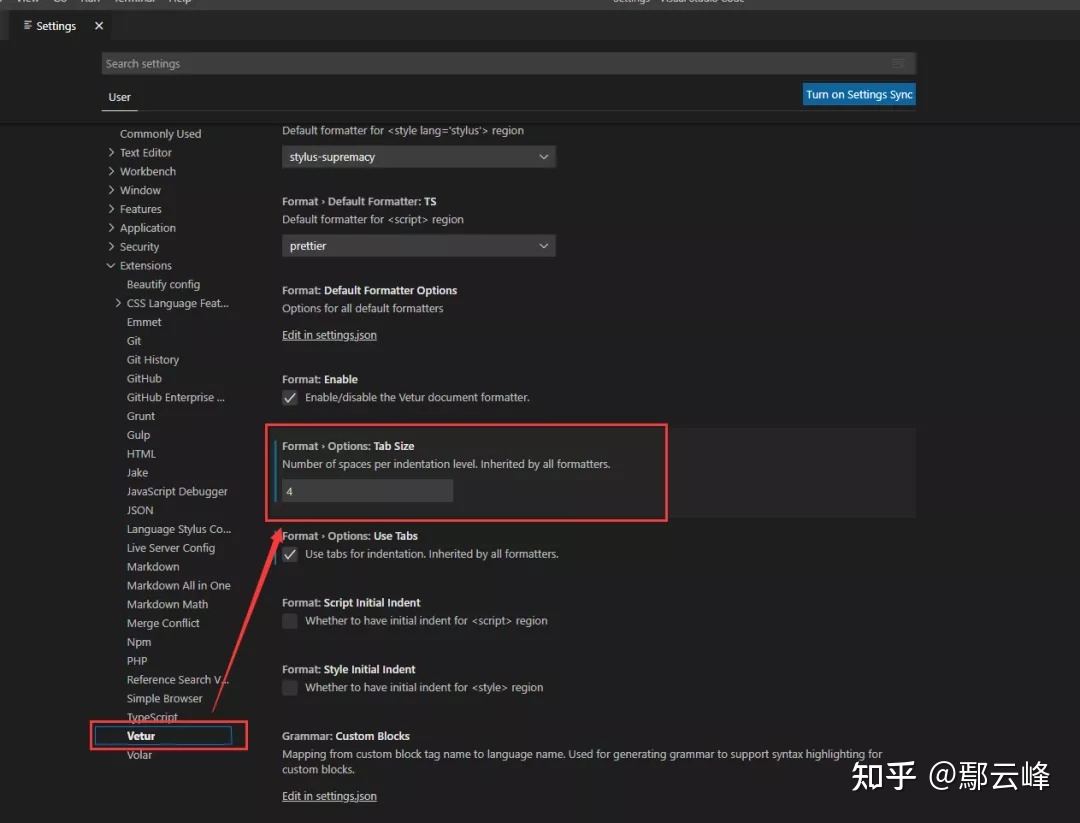Open the prettier TS formatter dropdown
1080x823 pixels.
click(x=418, y=246)
